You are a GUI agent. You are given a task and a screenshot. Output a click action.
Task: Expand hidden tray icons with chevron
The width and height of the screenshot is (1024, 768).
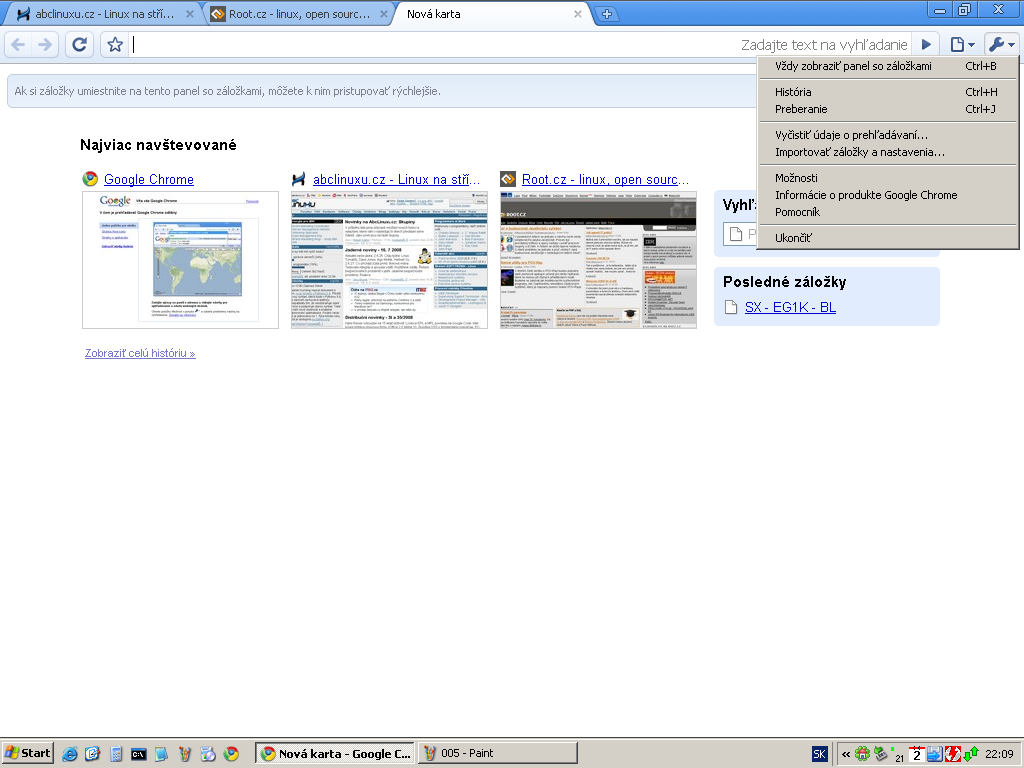846,754
